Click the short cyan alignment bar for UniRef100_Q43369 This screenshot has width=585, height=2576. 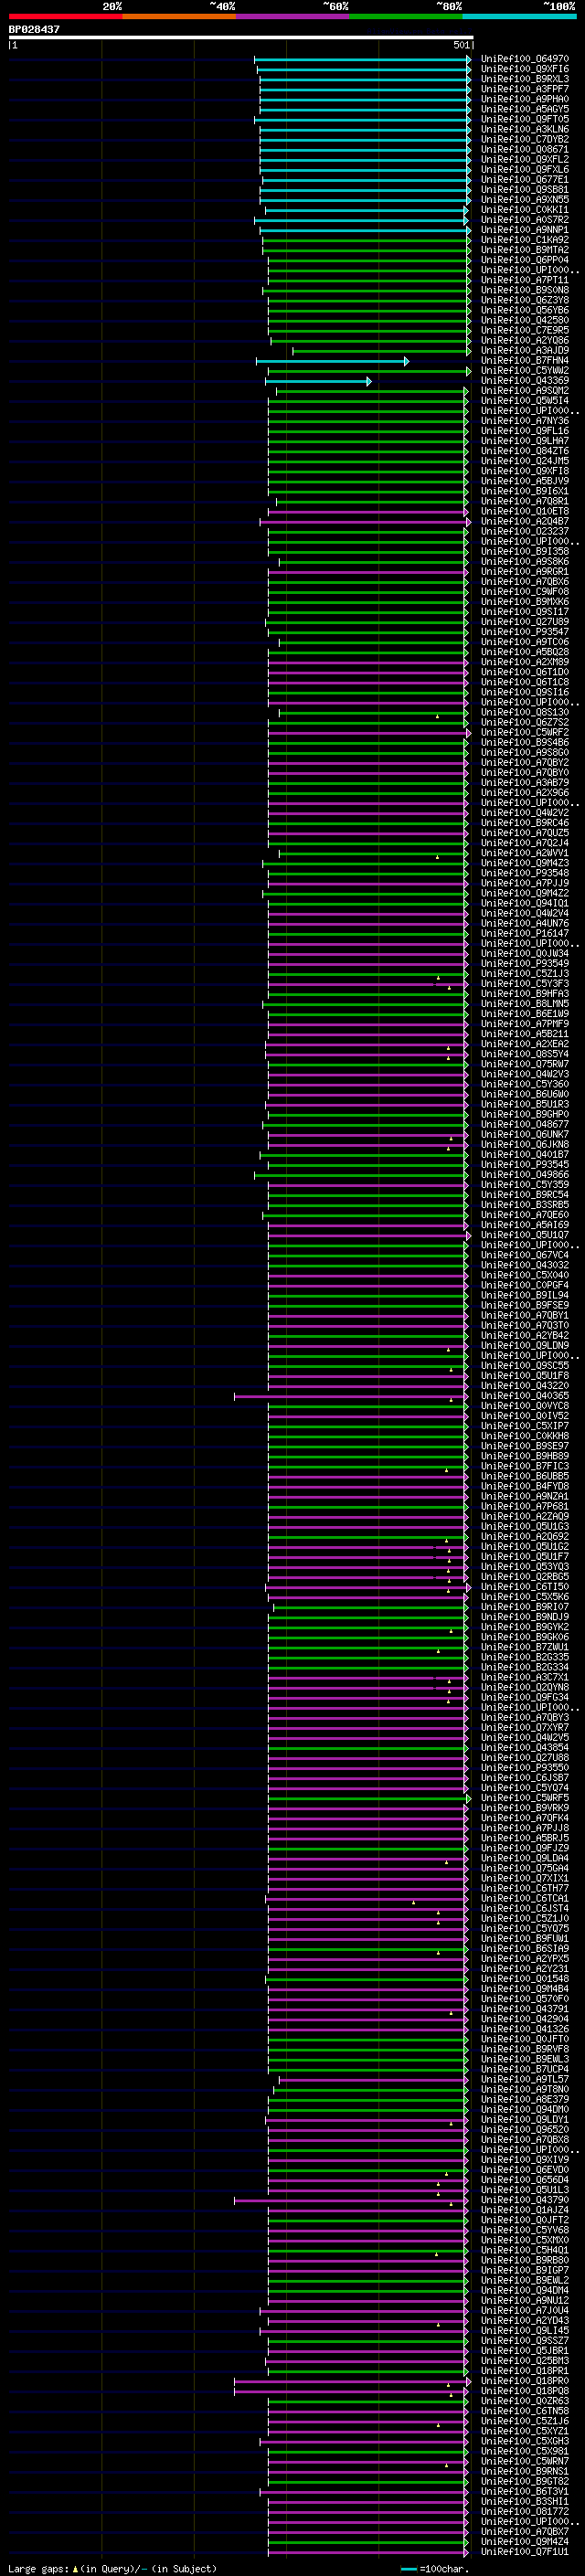click(x=318, y=381)
